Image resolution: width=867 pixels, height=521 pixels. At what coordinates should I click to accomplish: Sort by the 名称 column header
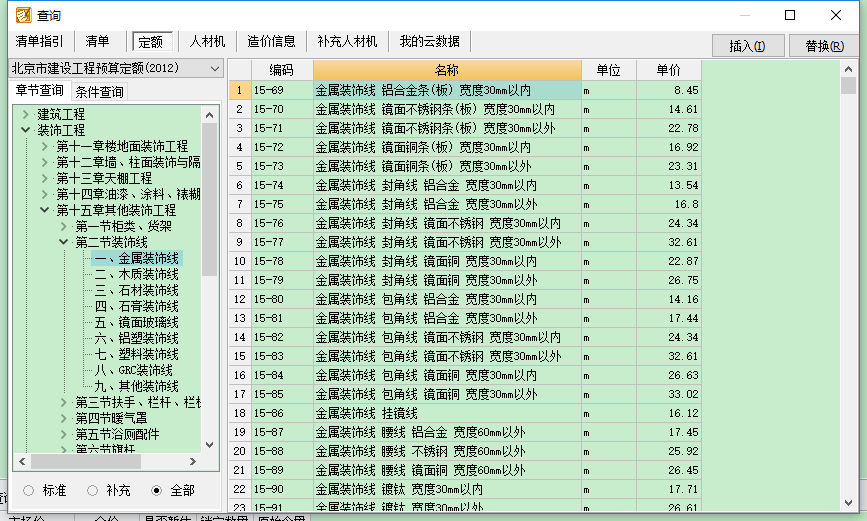coord(447,70)
